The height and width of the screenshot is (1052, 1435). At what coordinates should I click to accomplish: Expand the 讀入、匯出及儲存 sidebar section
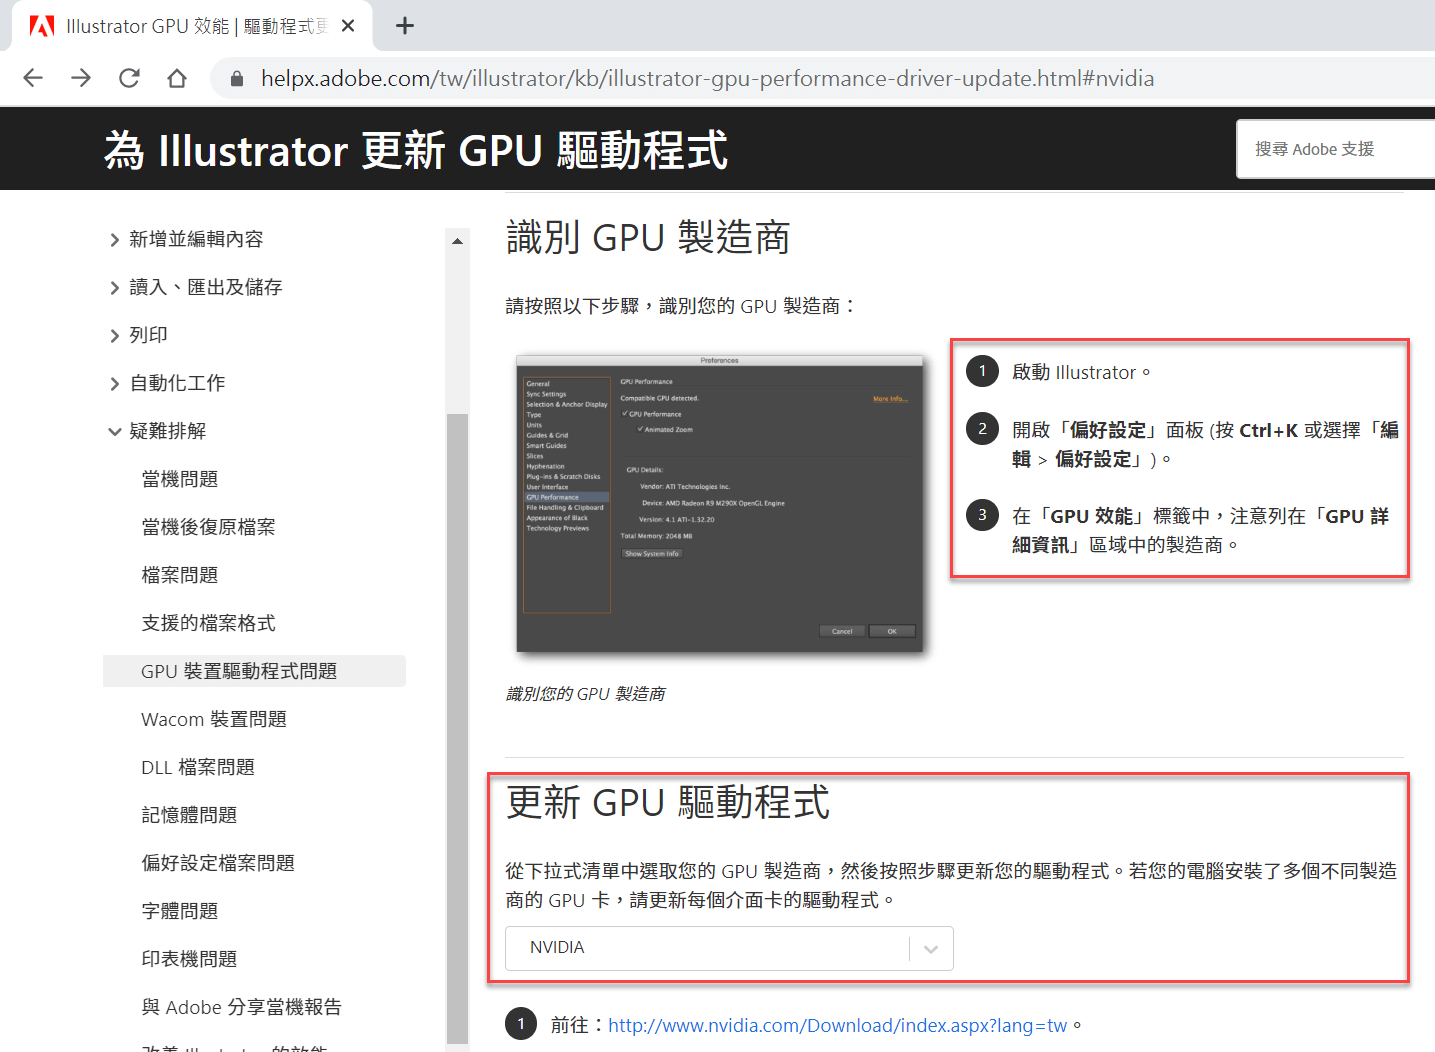195,287
